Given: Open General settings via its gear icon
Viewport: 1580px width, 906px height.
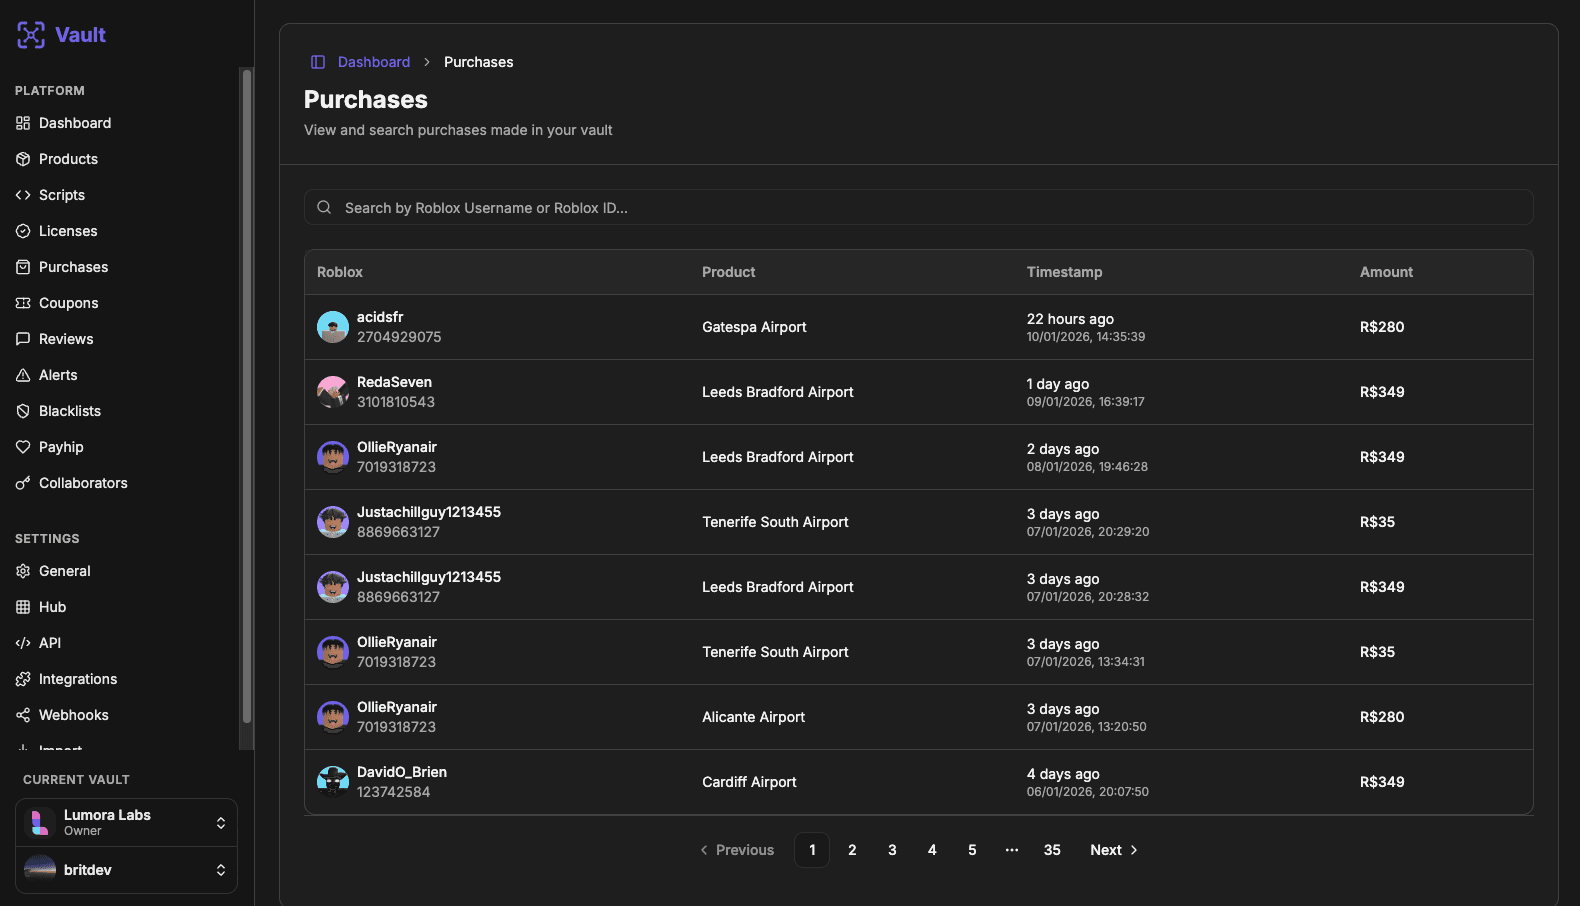Looking at the screenshot, I should pos(23,571).
